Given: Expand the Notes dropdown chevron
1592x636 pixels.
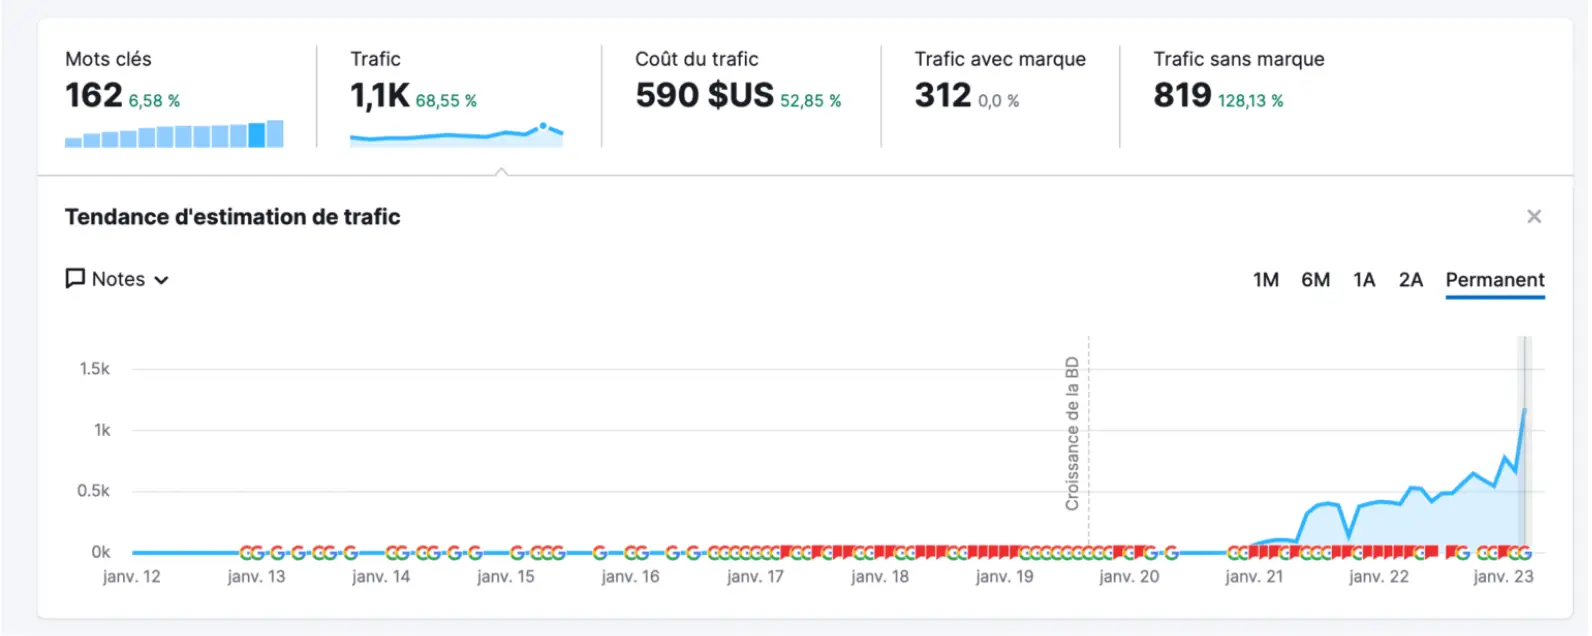Looking at the screenshot, I should 162,280.
